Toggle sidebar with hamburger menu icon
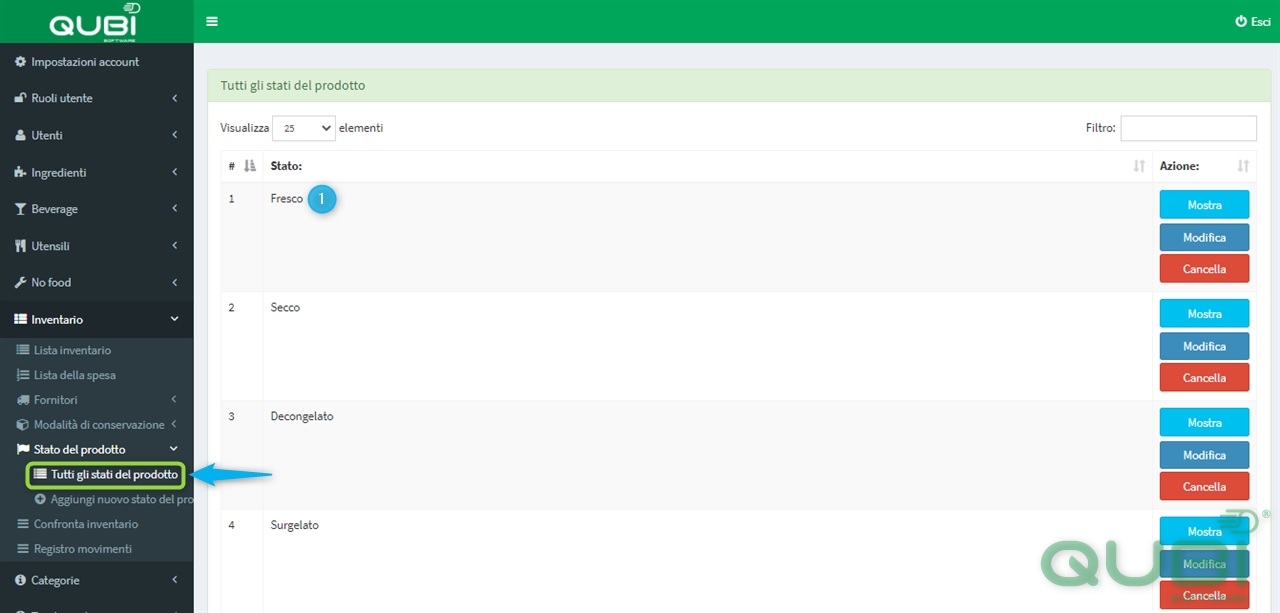The image size is (1280, 613). tap(212, 21)
